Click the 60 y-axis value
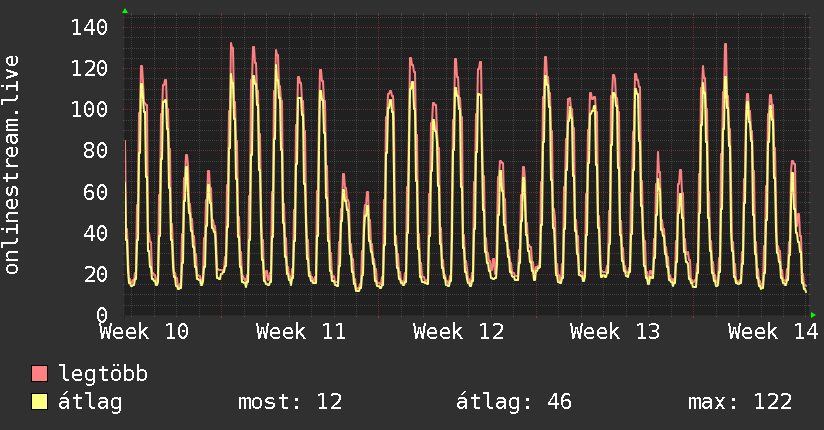Image resolution: width=824 pixels, height=430 pixels. point(96,192)
